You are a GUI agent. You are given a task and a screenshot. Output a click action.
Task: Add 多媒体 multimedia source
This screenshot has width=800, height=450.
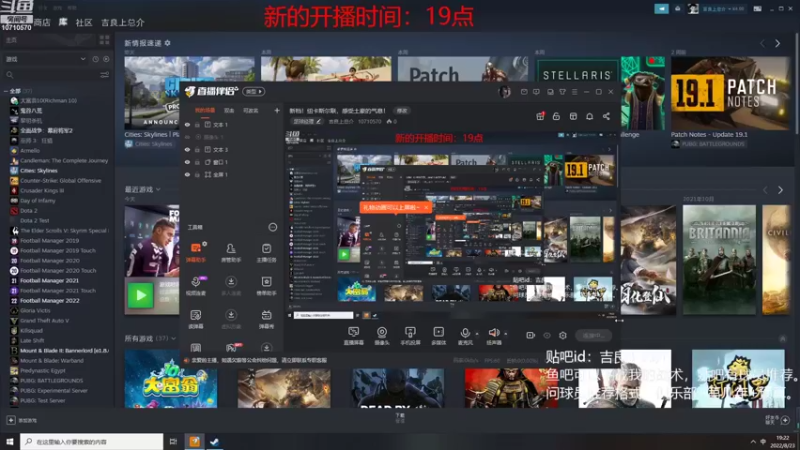pyautogui.click(x=438, y=336)
